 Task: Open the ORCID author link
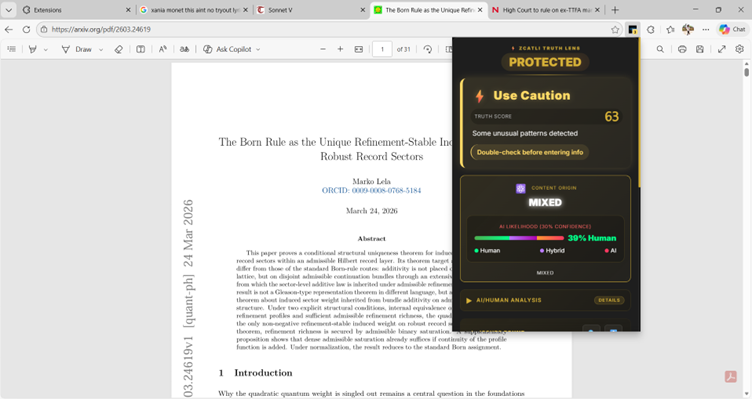372,190
